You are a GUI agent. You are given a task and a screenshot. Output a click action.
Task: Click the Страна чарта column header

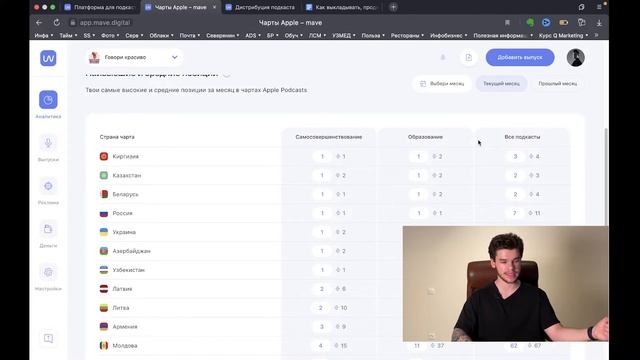coord(117,137)
